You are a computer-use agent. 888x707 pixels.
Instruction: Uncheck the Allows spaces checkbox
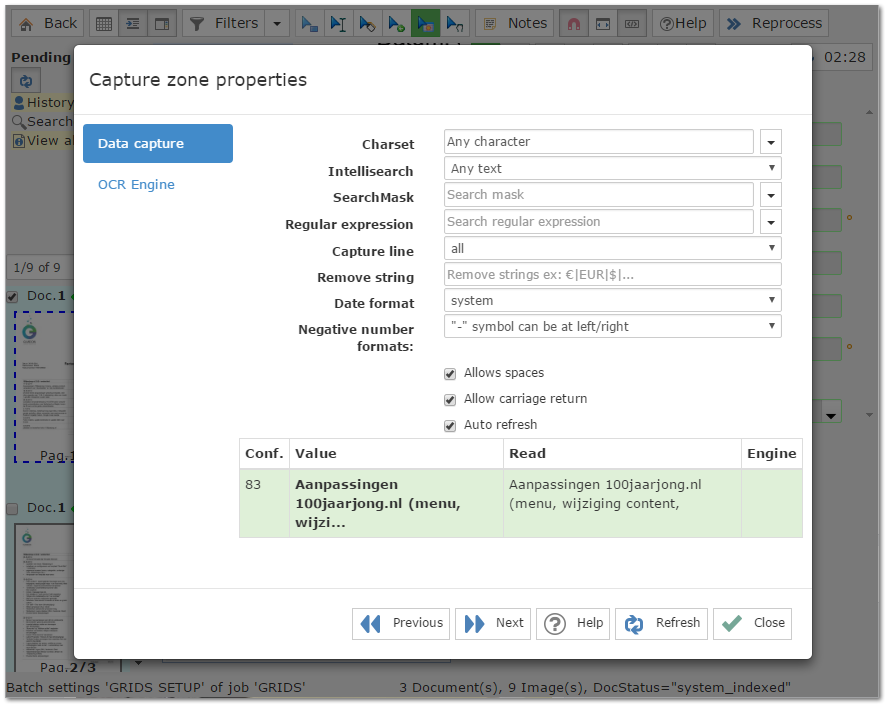pos(450,374)
